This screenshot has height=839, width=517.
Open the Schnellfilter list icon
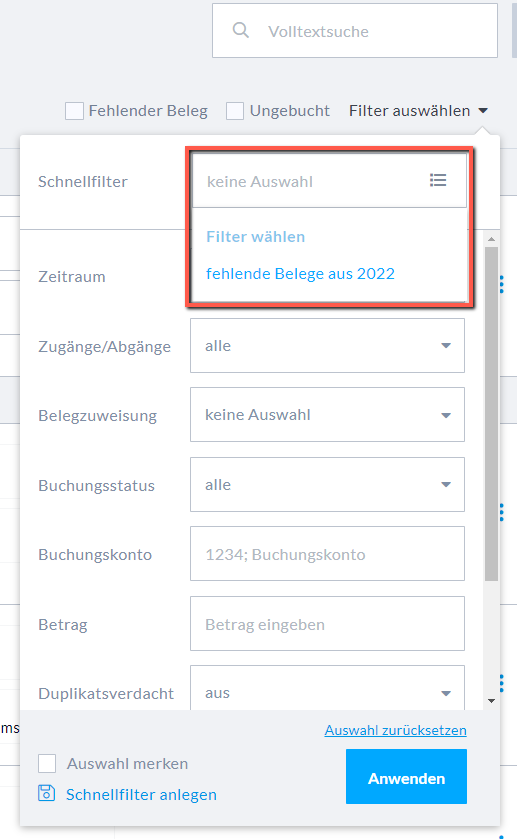click(438, 180)
